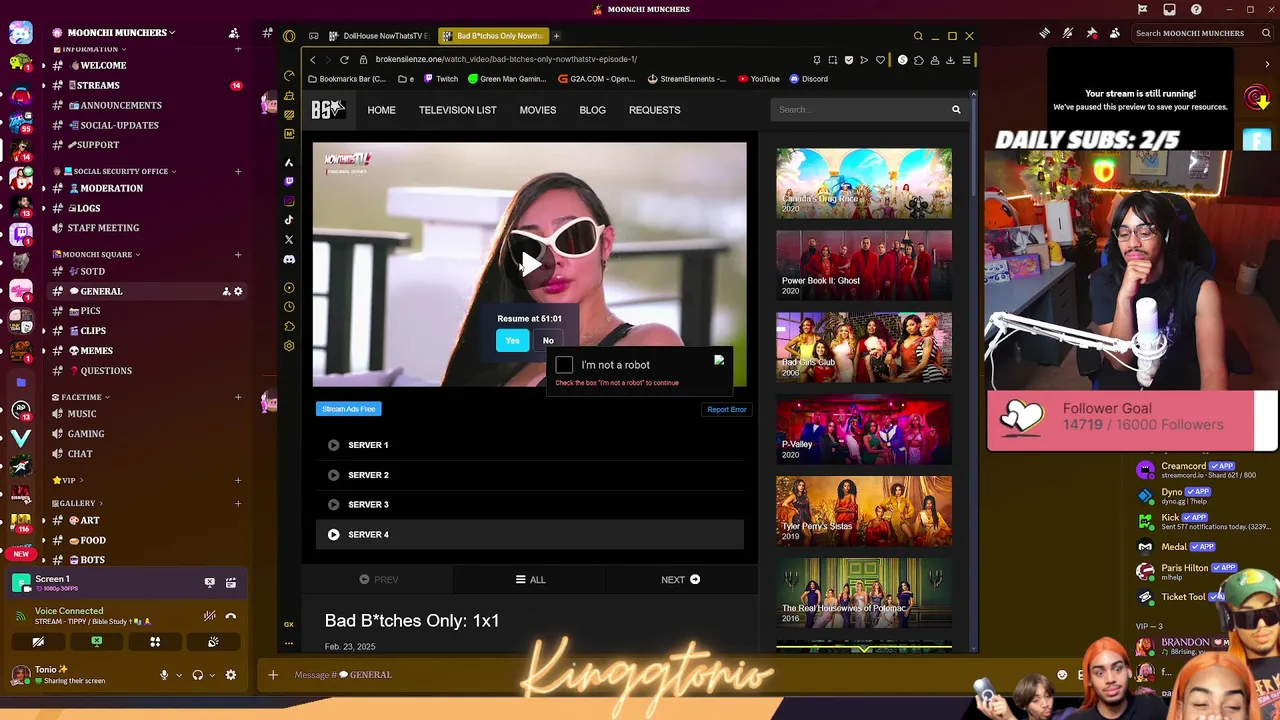Open browser extensions puzzle icon
The image size is (1280, 720).
tap(919, 60)
